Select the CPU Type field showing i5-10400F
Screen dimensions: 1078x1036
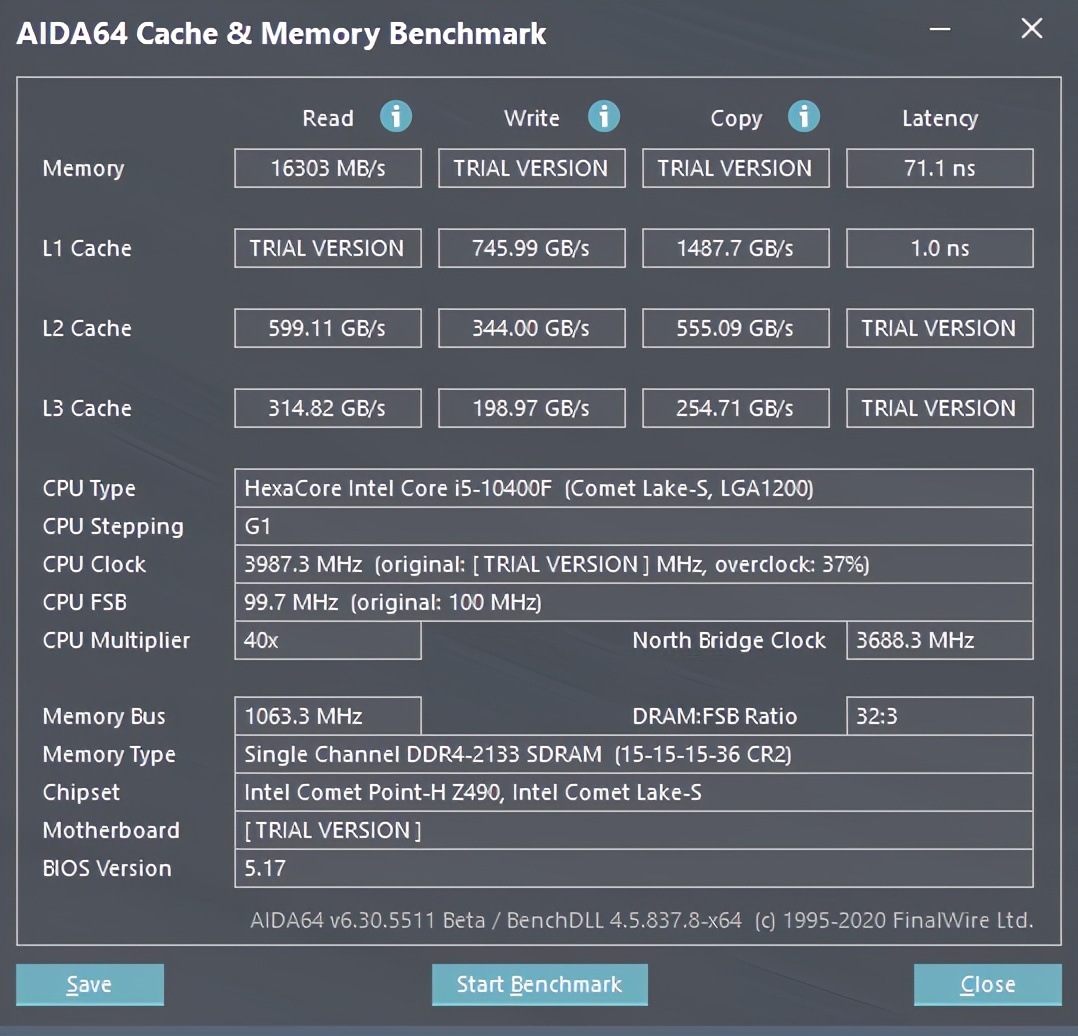[x=633, y=488]
